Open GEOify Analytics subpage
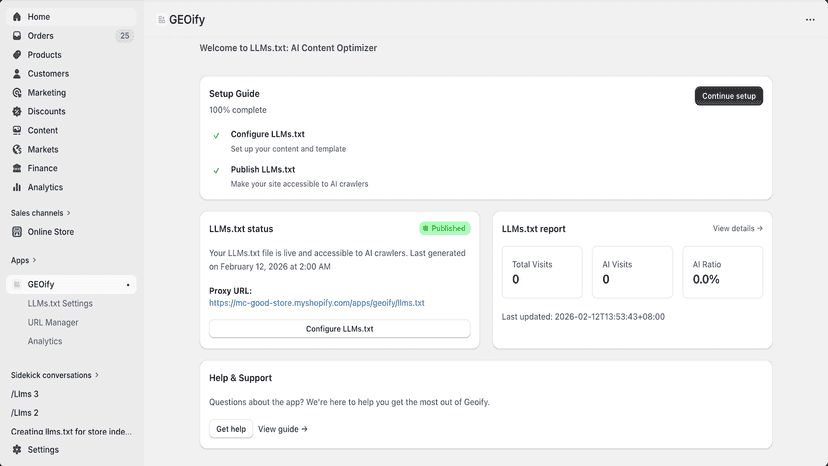Screen dimensions: 828x466 (45, 341)
